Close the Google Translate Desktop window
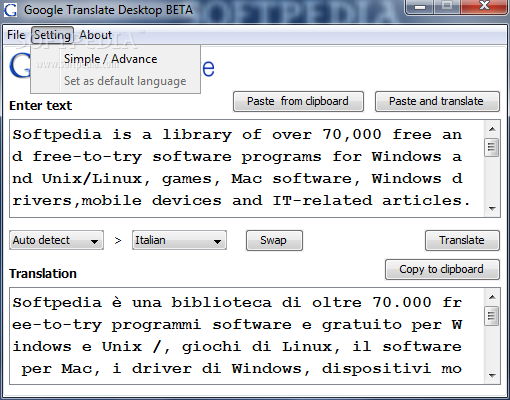This screenshot has height=400, width=510. (484, 7)
